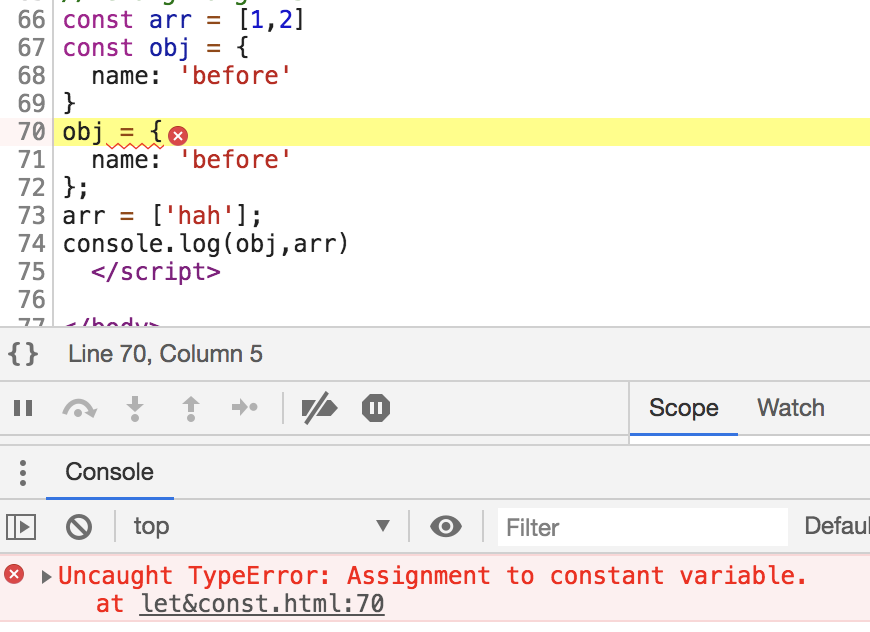Click the step out of function arrow

190,408
